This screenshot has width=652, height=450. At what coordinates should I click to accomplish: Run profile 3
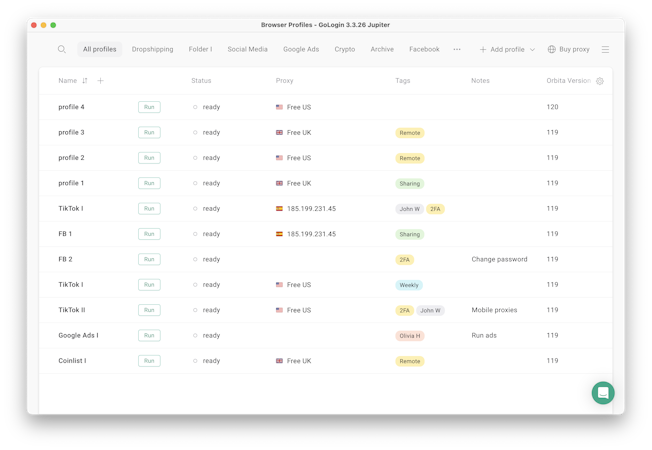click(x=149, y=132)
